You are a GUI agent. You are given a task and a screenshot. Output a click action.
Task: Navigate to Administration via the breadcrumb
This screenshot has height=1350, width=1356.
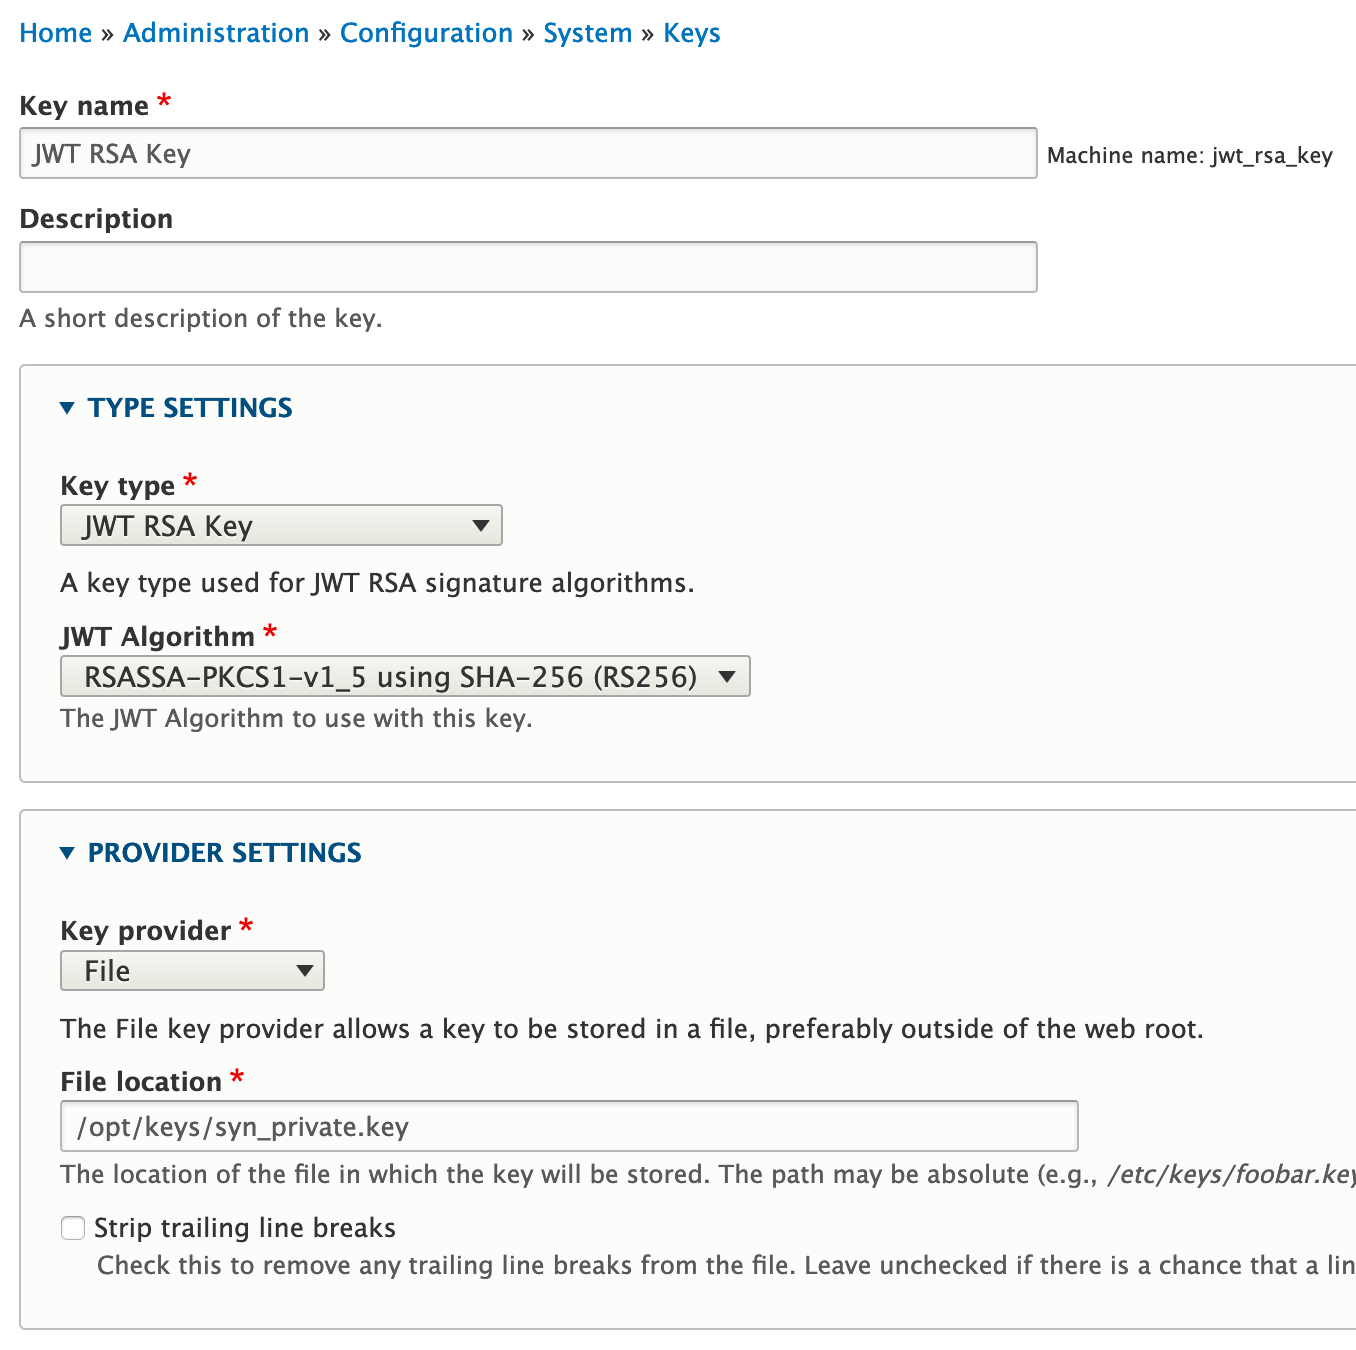pyautogui.click(x=215, y=32)
